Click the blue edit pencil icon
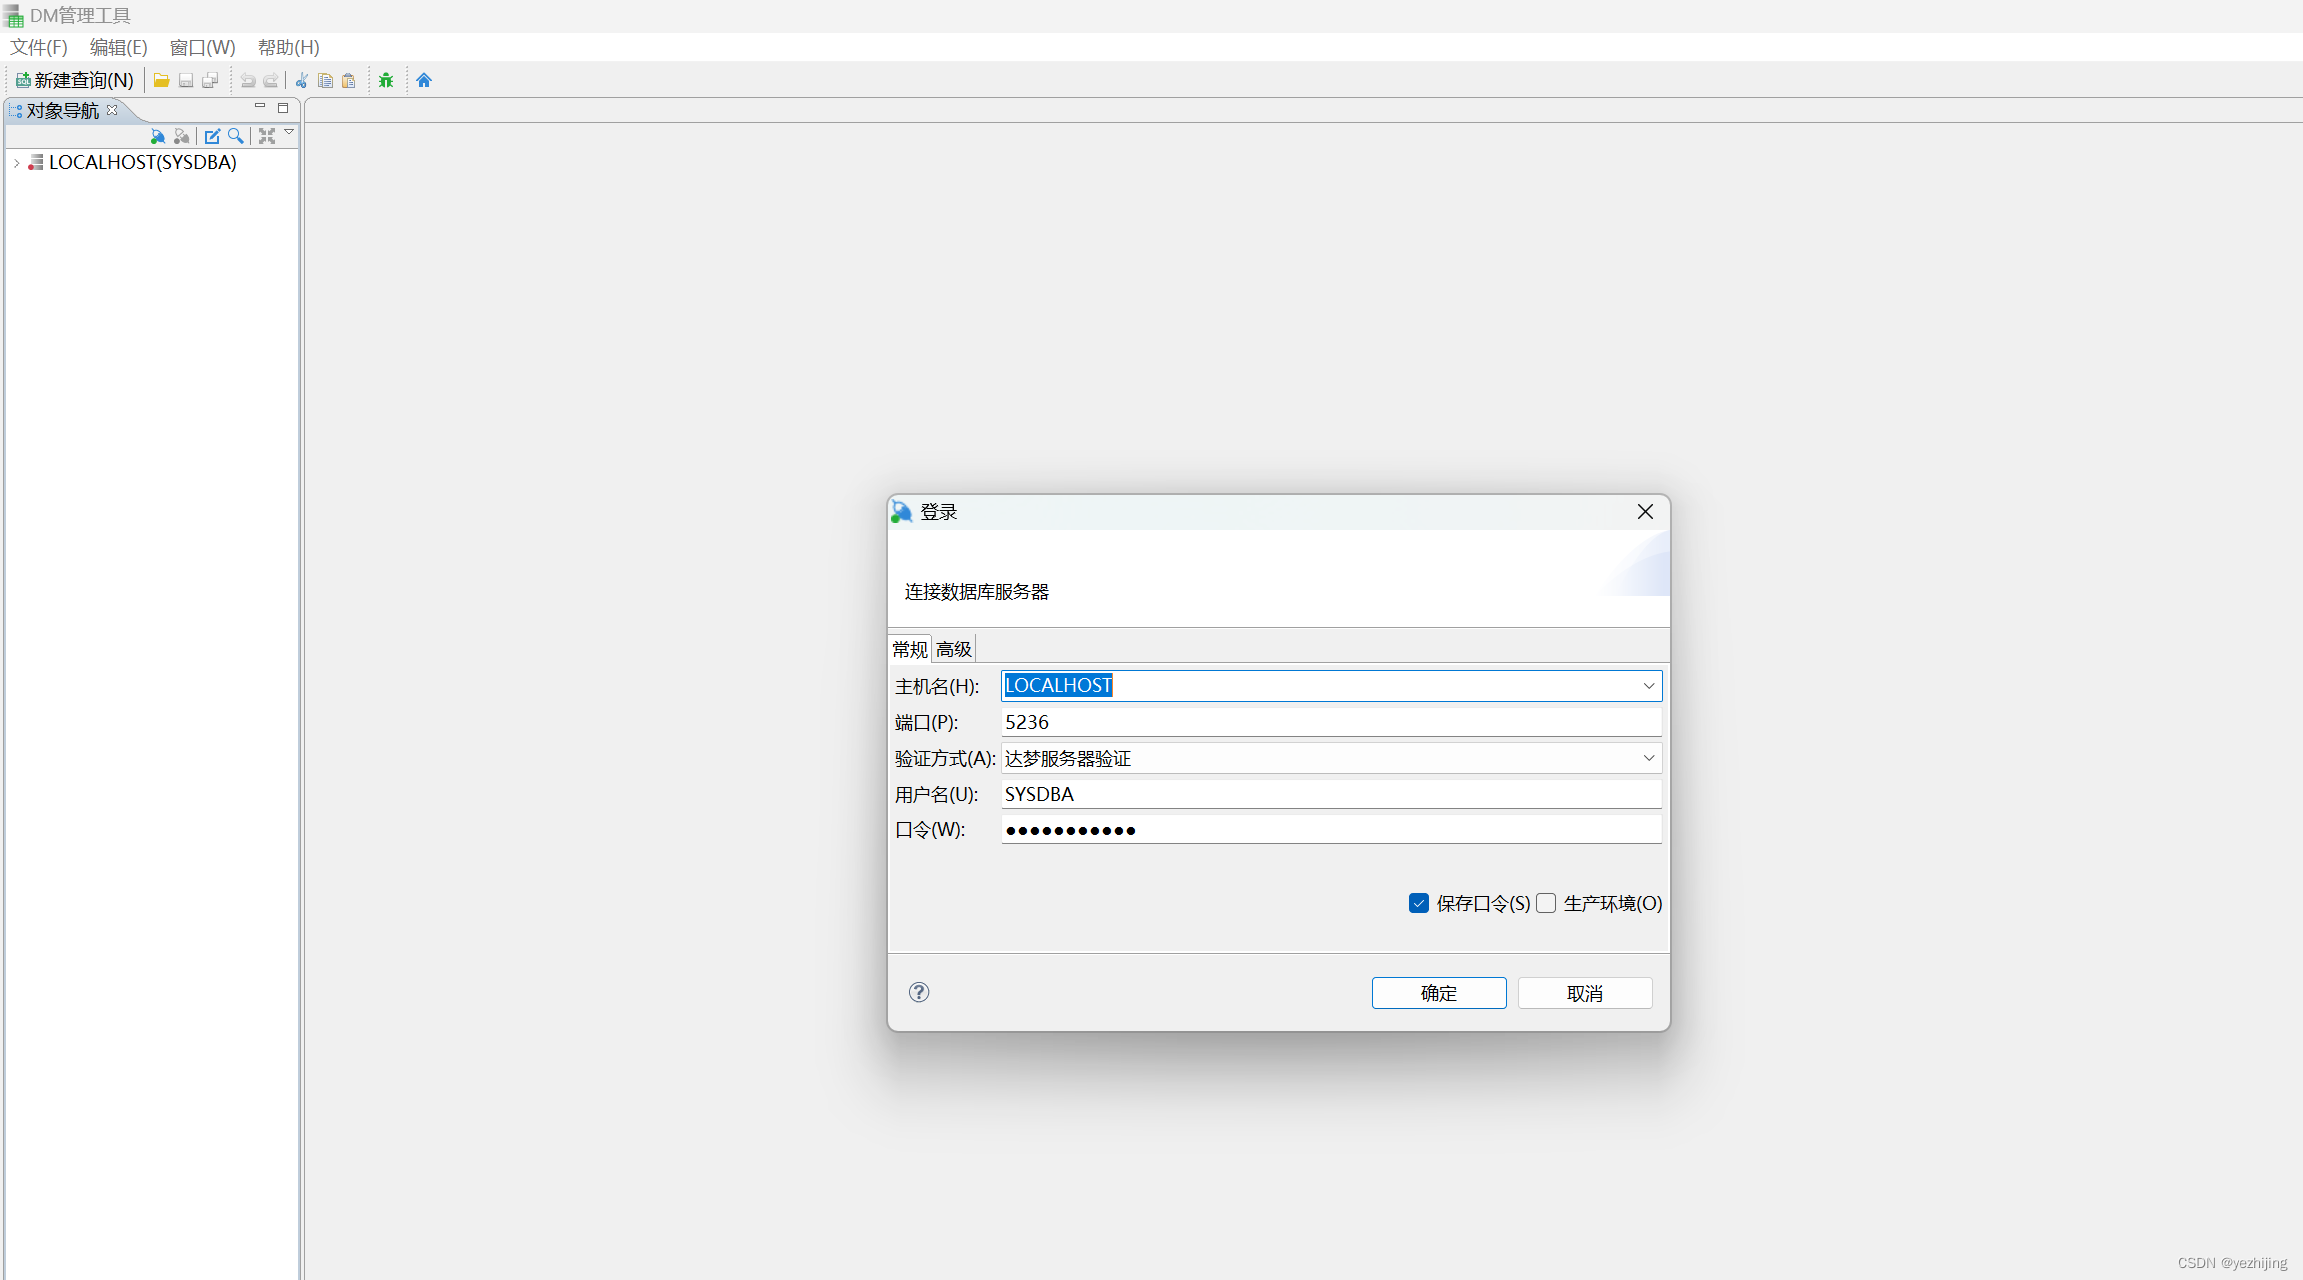2303x1280 pixels. 212,136
